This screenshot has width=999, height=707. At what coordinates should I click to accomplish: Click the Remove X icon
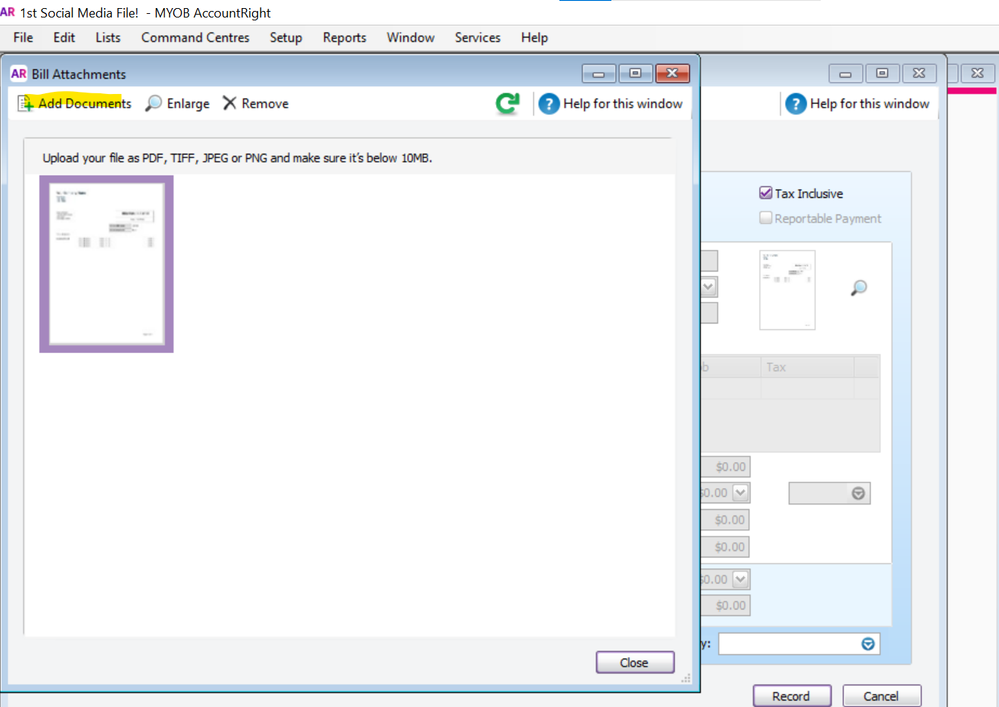[229, 104]
